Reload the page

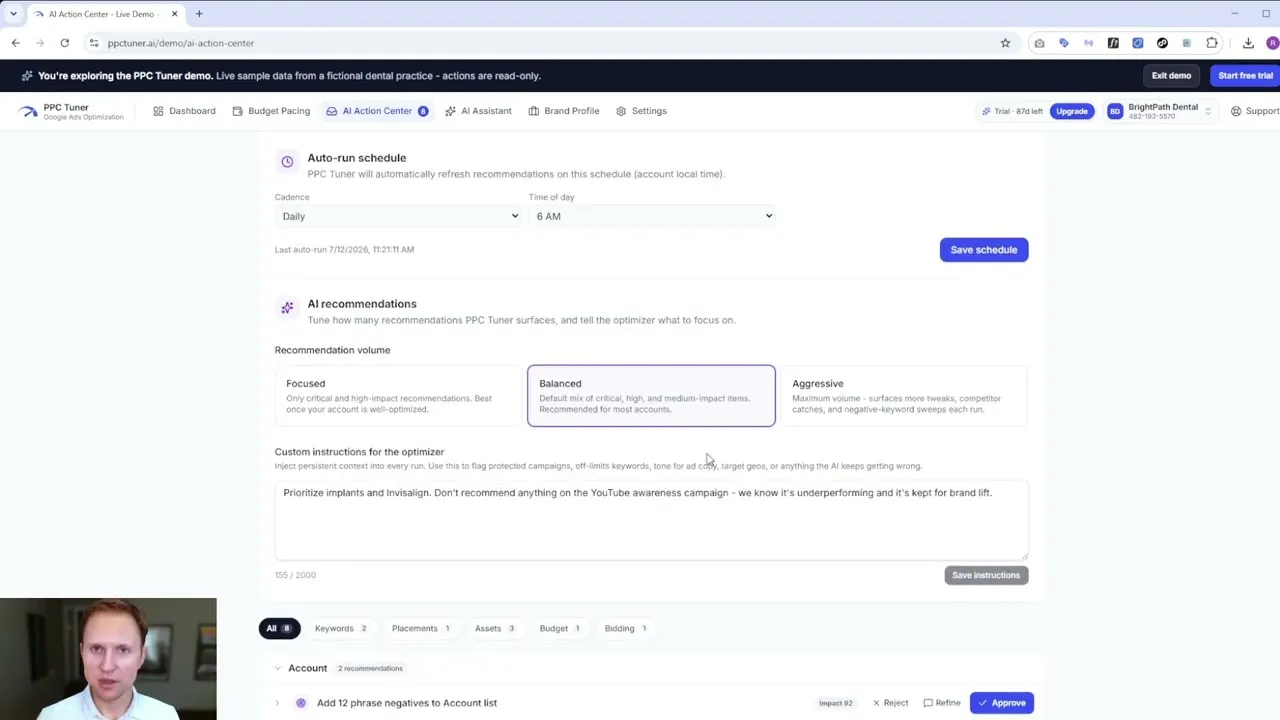[x=65, y=43]
